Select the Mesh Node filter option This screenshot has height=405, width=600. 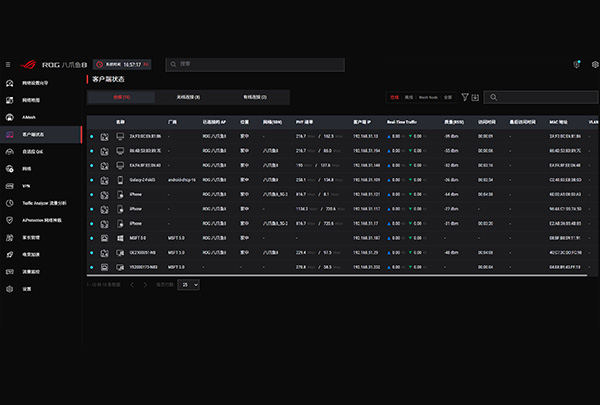[428, 97]
